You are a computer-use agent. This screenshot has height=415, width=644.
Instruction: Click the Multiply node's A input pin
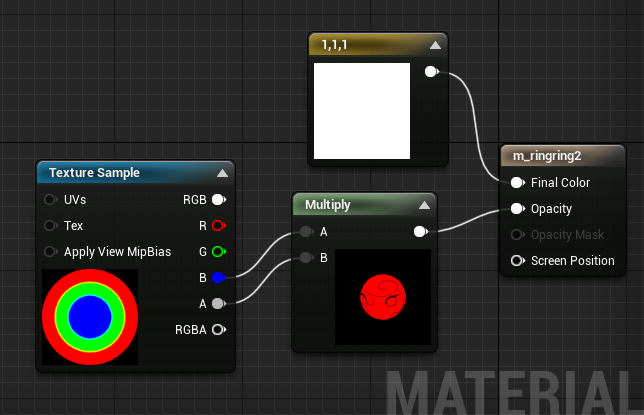306,232
